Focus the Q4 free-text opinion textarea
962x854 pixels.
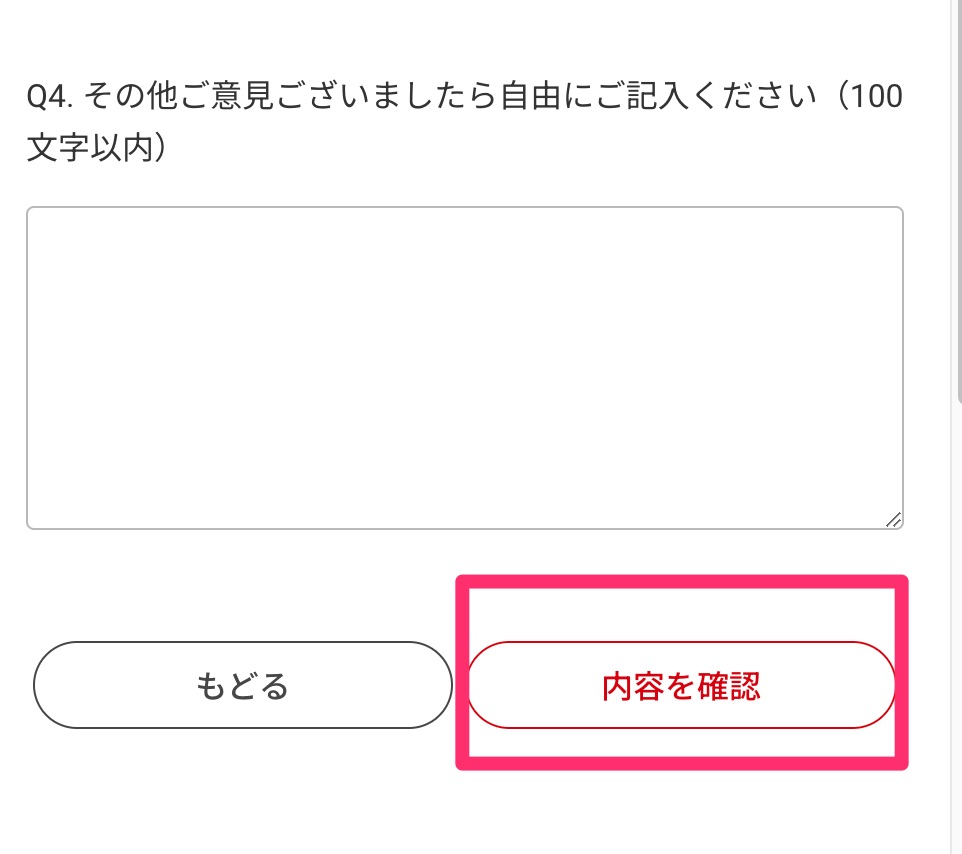pos(464,367)
